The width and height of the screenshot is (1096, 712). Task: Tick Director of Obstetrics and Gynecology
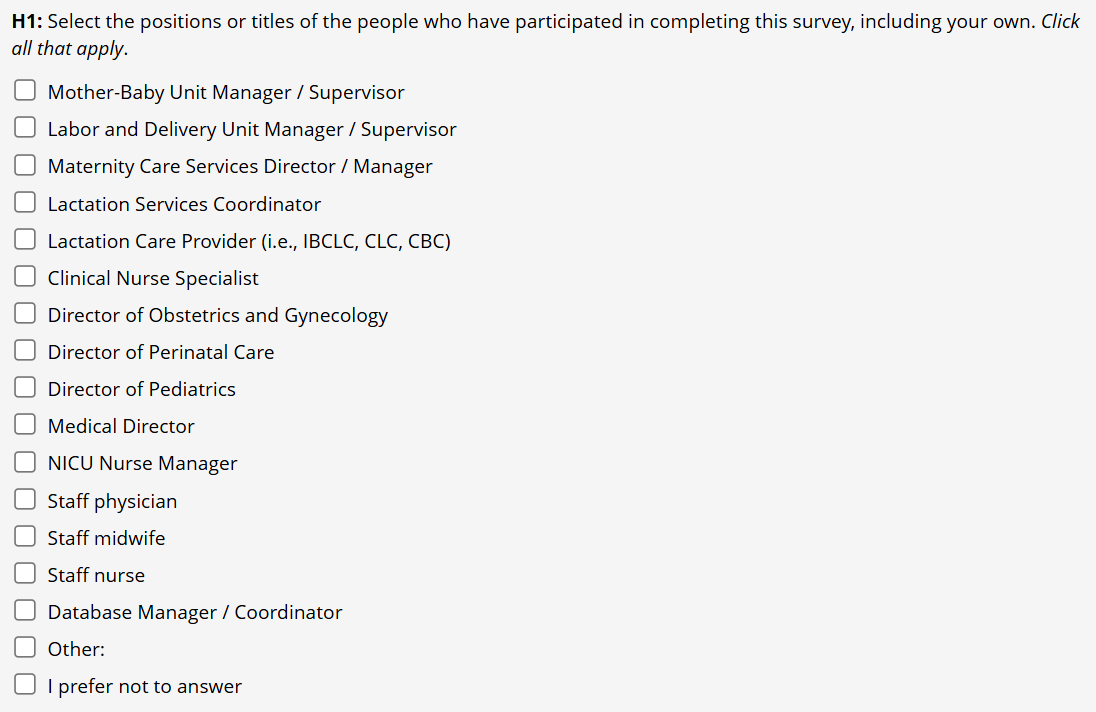(x=25, y=314)
